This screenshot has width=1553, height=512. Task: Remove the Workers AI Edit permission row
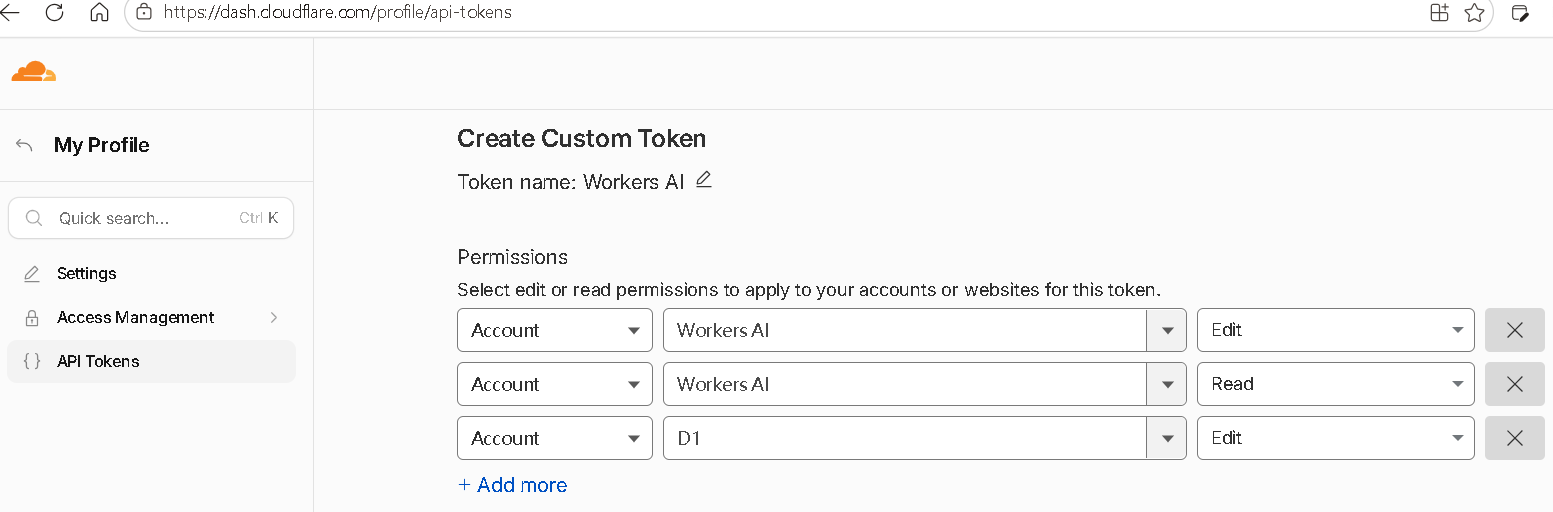point(1515,330)
